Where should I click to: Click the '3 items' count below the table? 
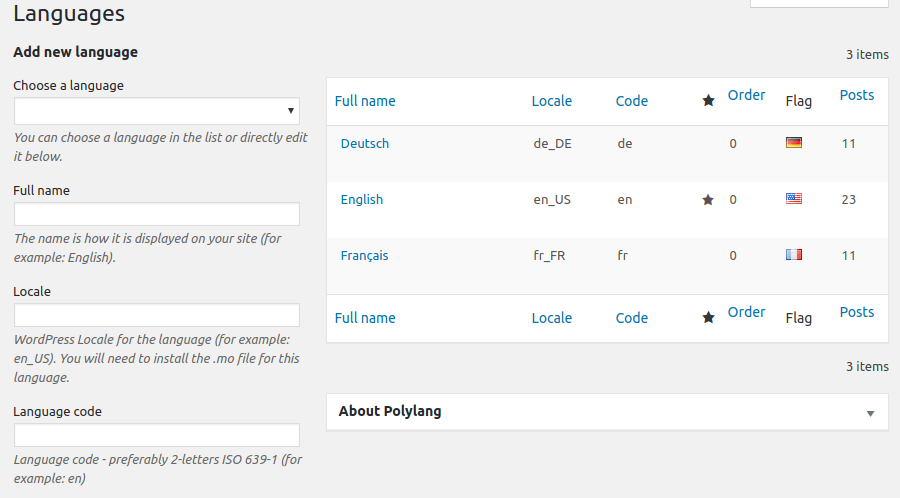867,367
